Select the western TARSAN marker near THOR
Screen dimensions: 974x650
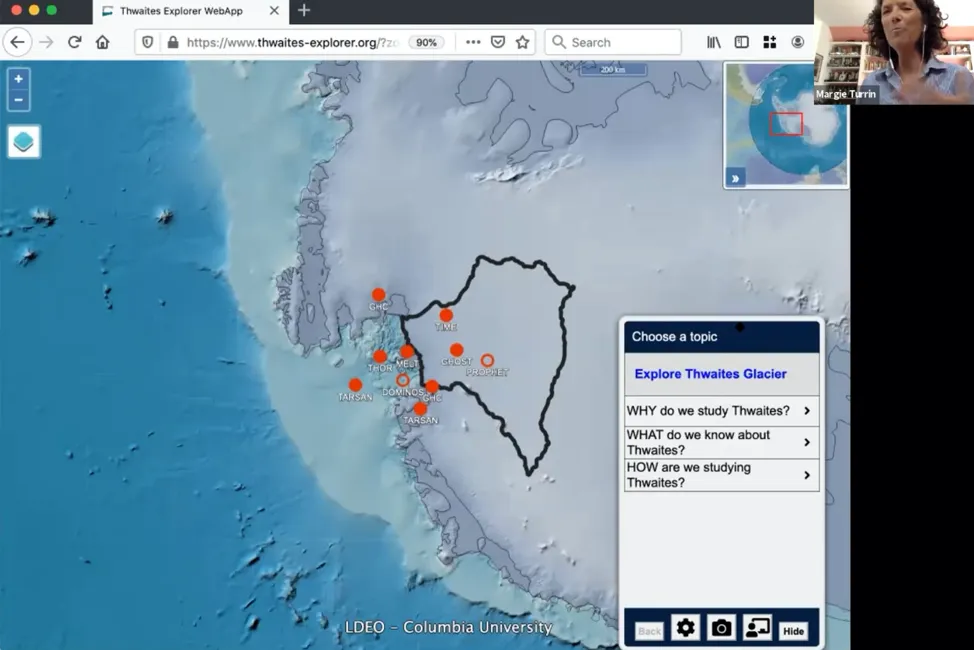[355, 385]
